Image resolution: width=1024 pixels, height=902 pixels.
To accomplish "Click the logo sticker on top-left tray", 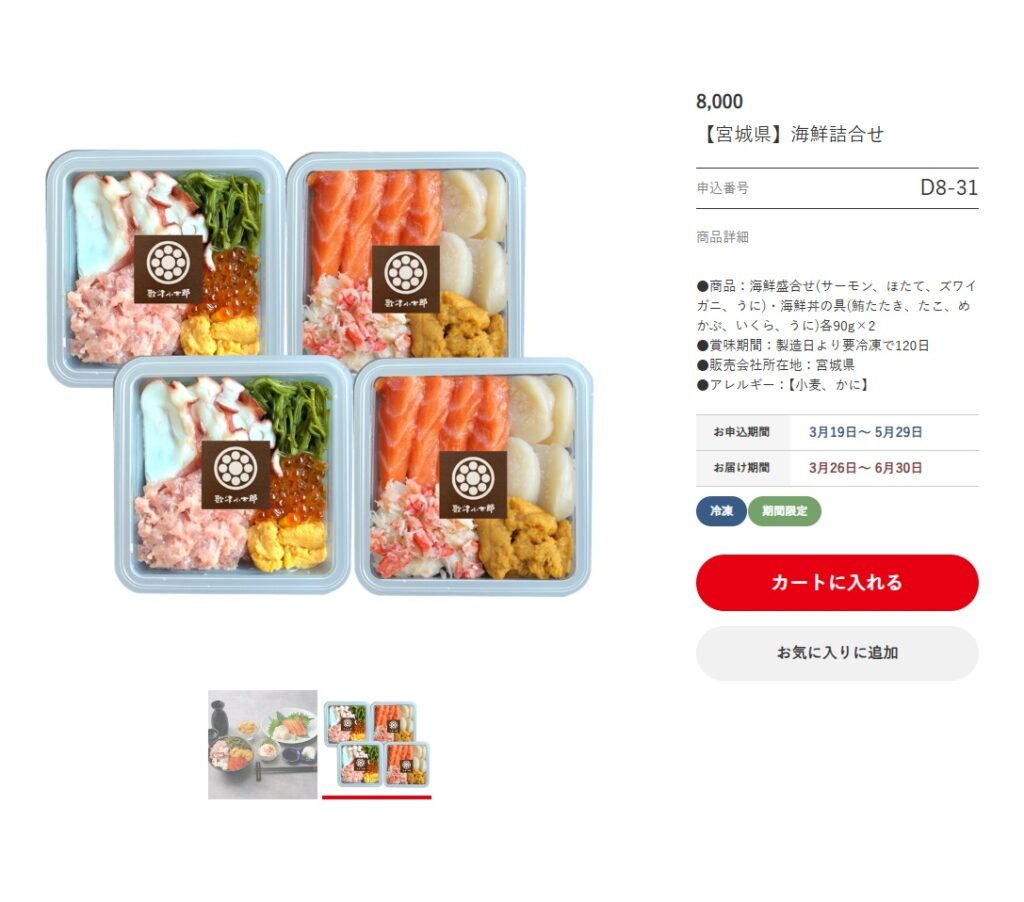I will [x=168, y=269].
